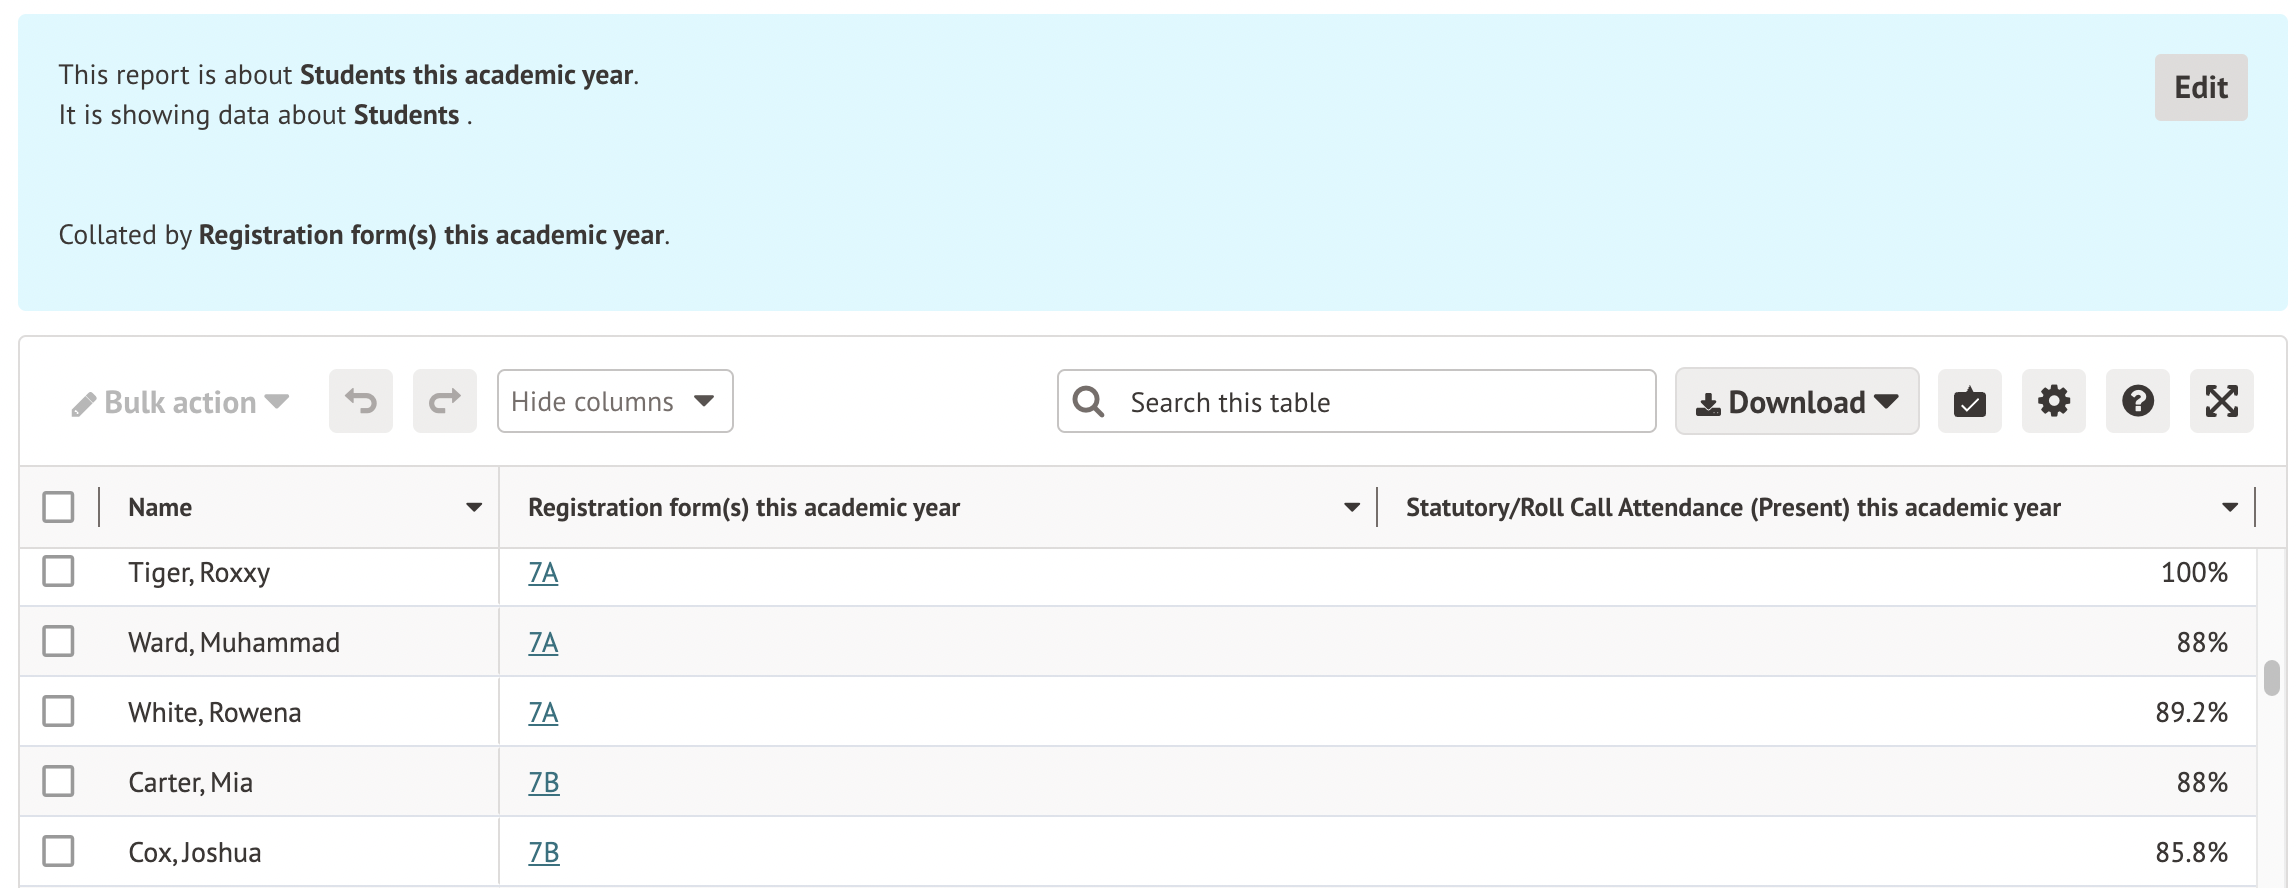Click the undo arrow icon

pyautogui.click(x=360, y=401)
